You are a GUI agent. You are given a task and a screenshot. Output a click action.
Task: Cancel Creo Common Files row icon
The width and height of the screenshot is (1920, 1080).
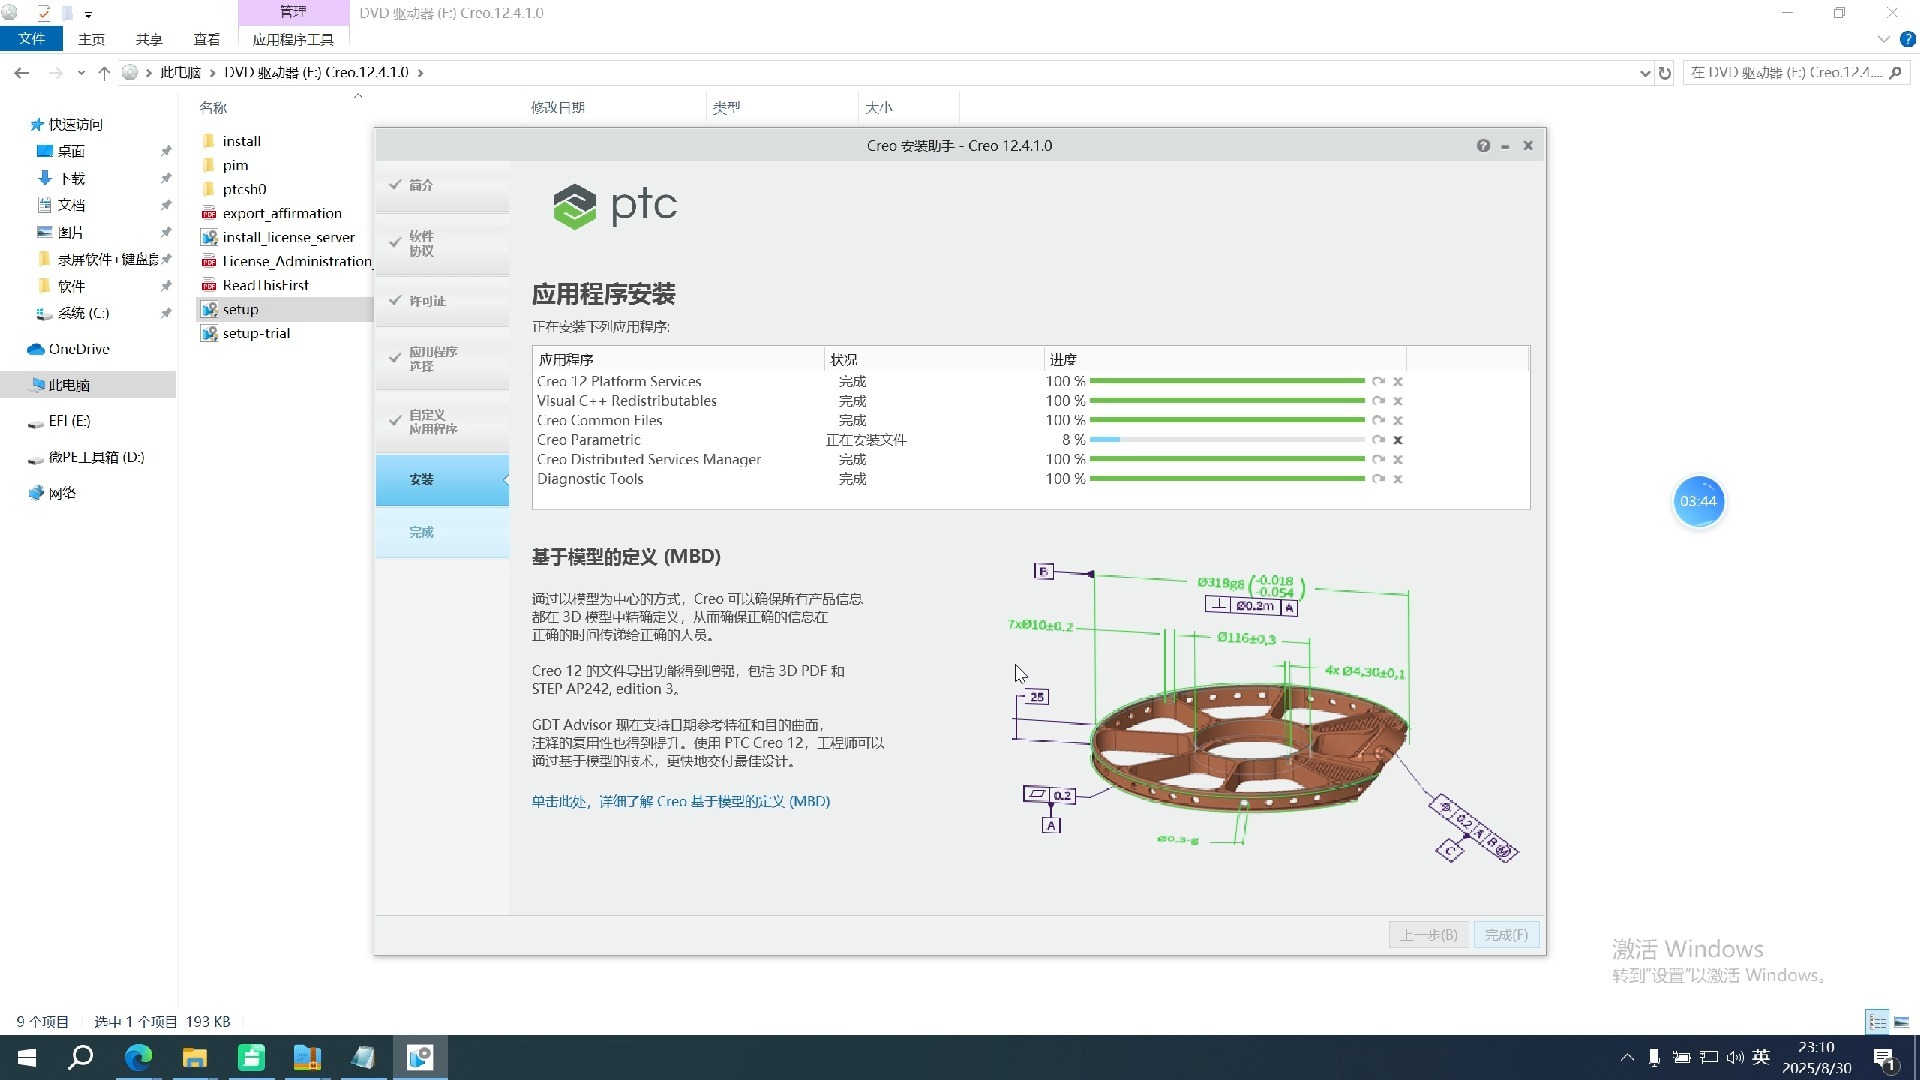point(1398,420)
